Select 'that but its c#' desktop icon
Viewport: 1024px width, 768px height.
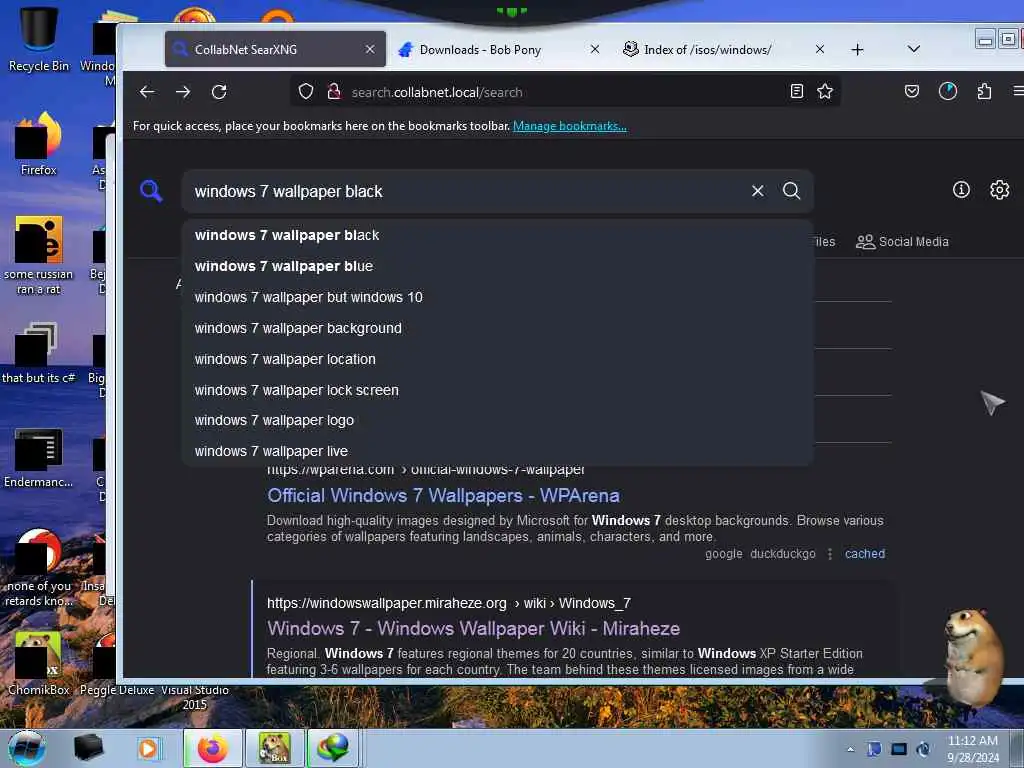click(x=39, y=353)
